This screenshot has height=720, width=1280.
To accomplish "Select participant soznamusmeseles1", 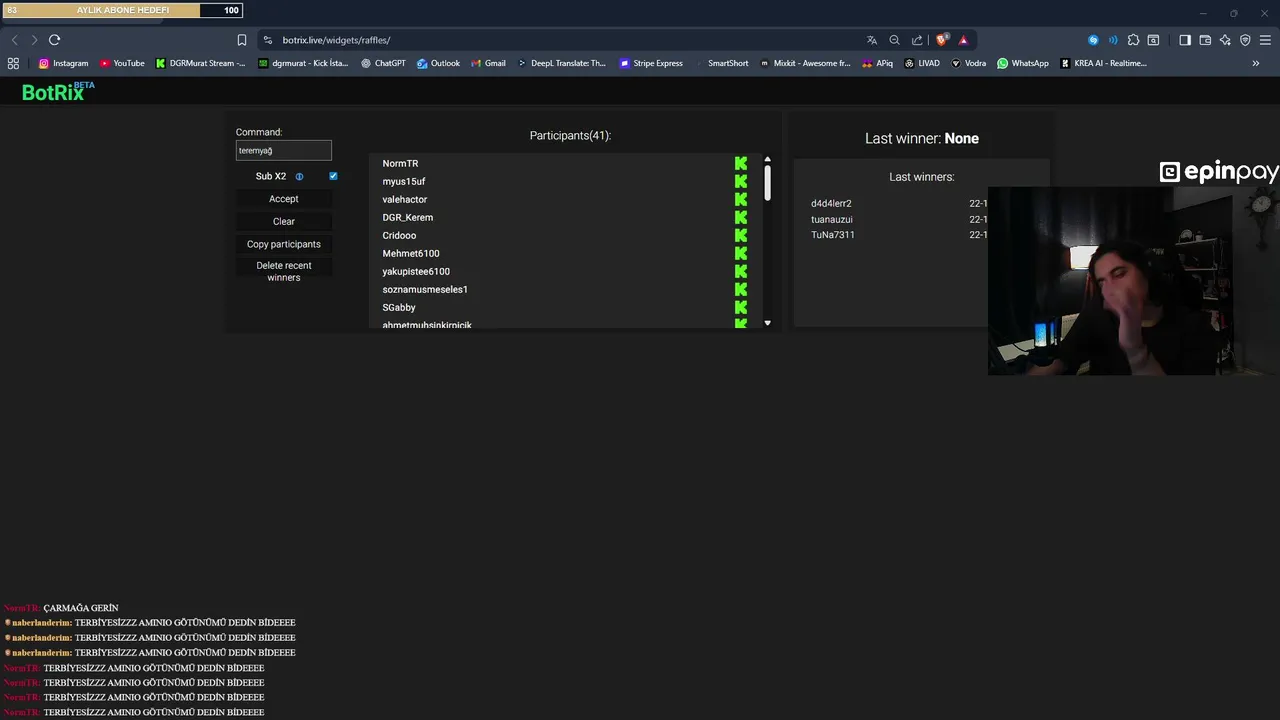I will pyautogui.click(x=425, y=289).
